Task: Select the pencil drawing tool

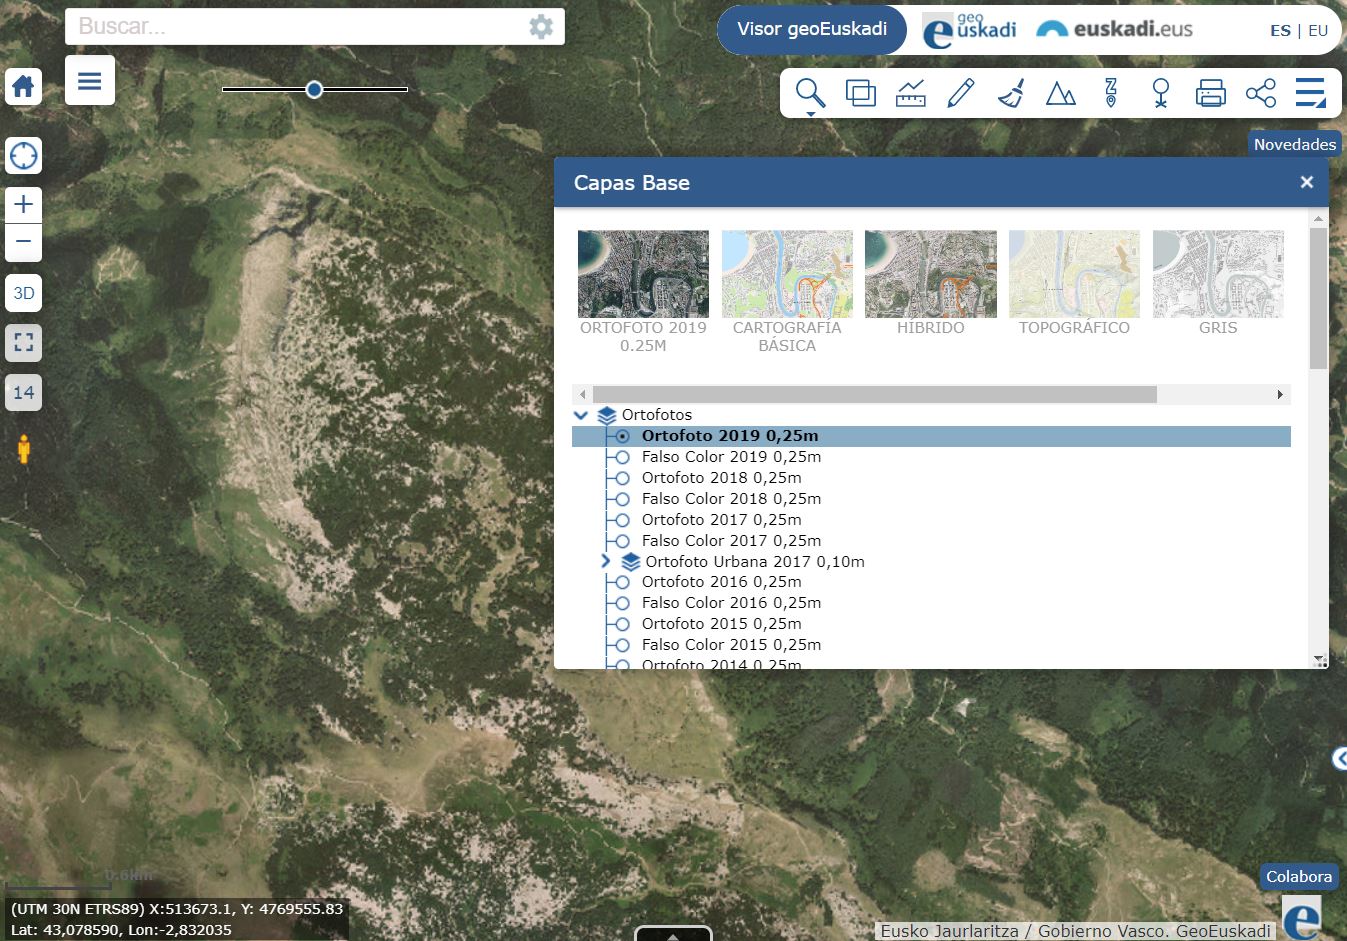Action: pyautogui.click(x=960, y=93)
